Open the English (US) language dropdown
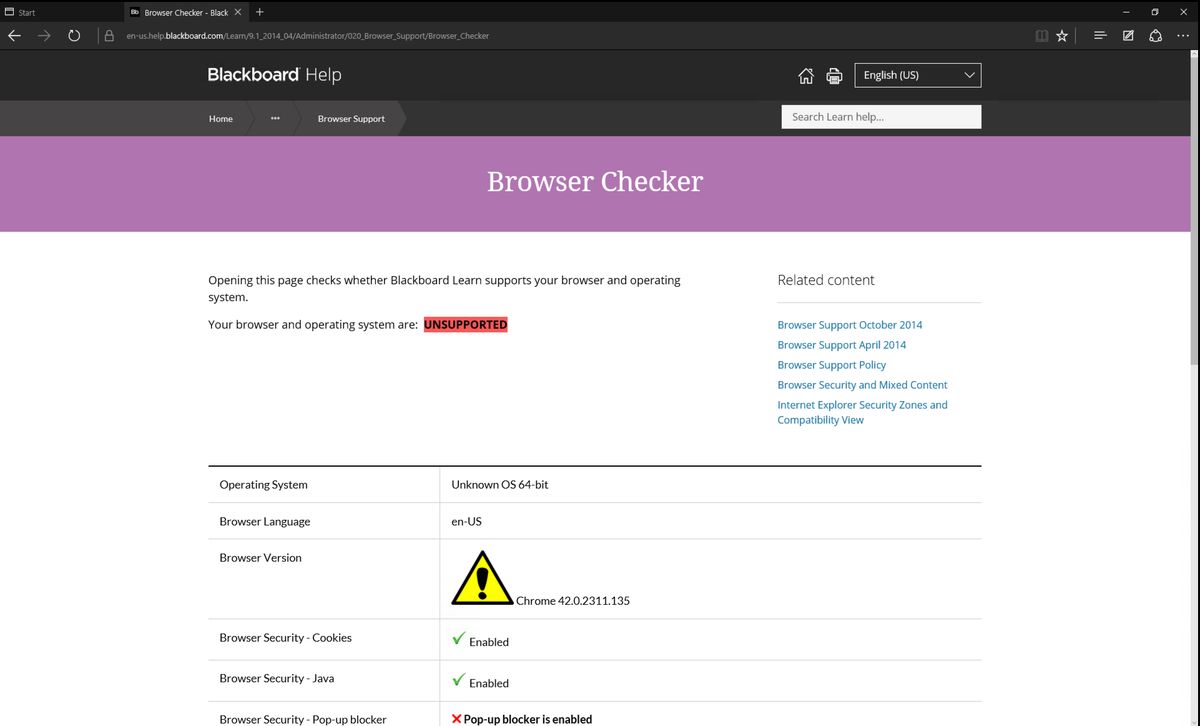 click(x=918, y=75)
